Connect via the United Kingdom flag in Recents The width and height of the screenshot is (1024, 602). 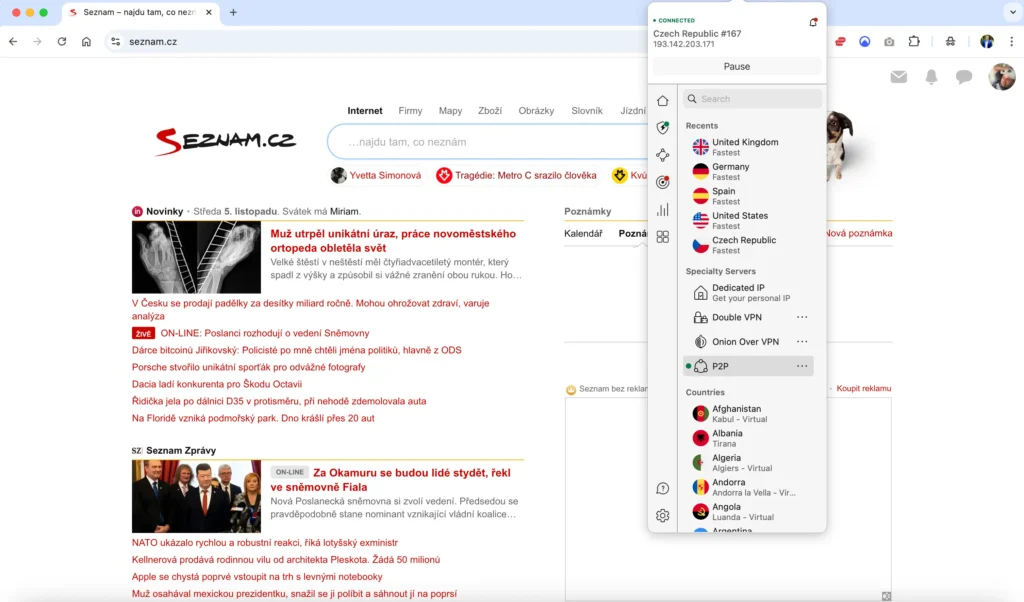pos(700,146)
